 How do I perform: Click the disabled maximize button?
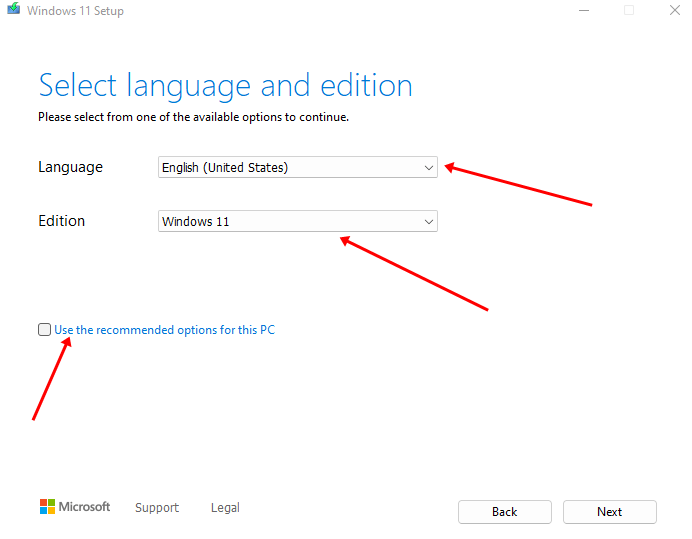[x=629, y=11]
